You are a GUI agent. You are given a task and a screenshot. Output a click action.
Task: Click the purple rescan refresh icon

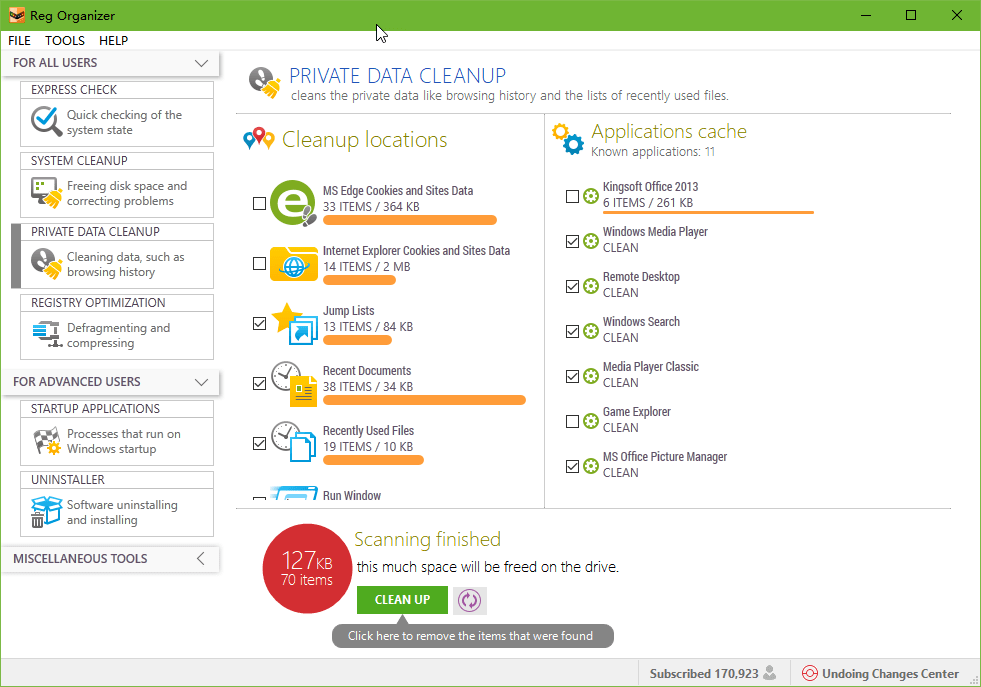click(x=469, y=600)
